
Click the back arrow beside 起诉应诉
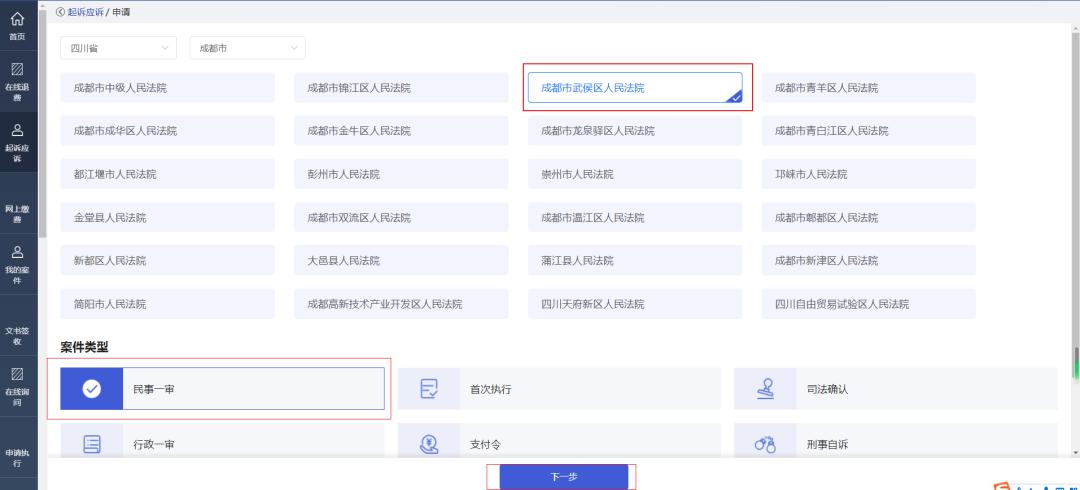click(60, 12)
